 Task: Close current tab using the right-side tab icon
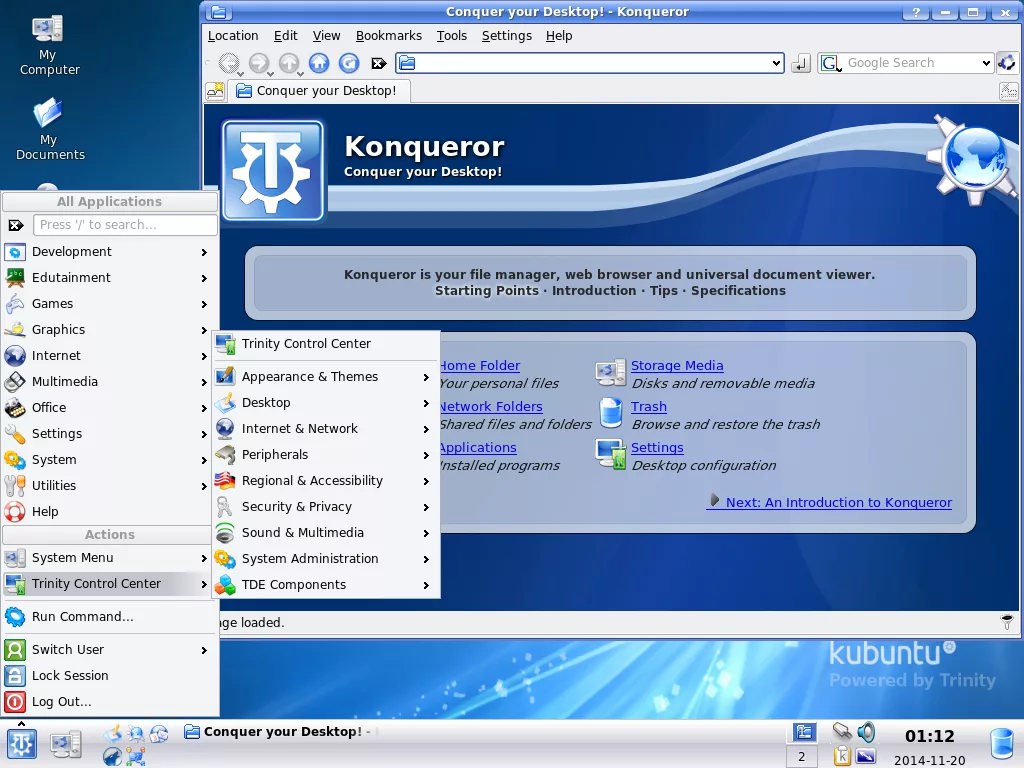coord(1008,91)
